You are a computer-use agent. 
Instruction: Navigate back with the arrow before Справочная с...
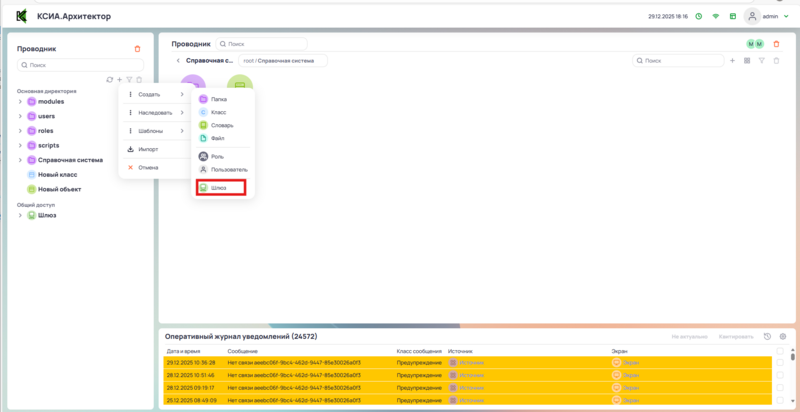pyautogui.click(x=178, y=61)
